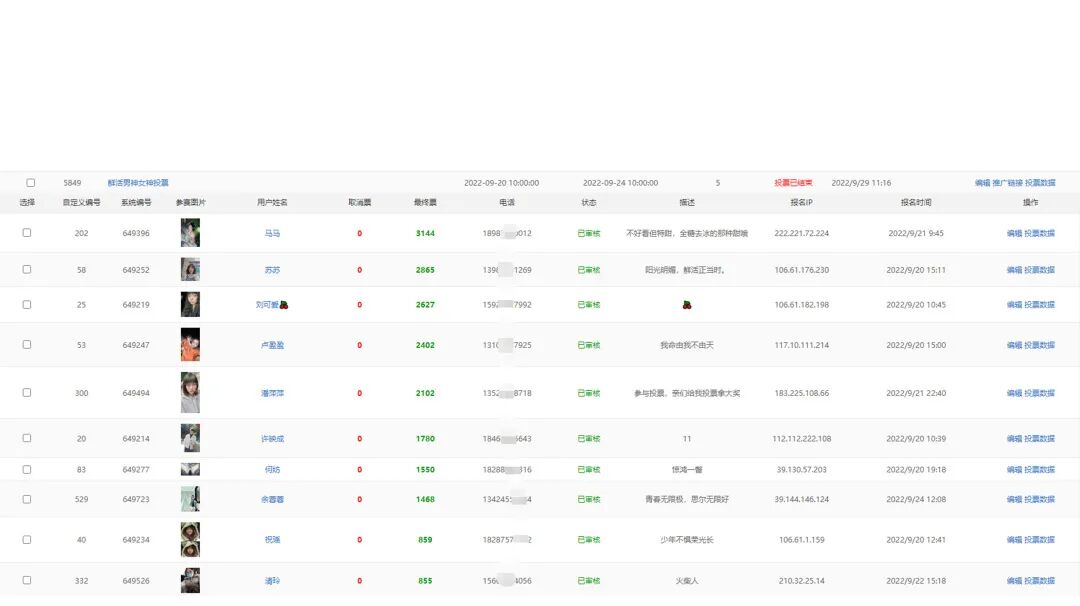Check the checkbox for 苏苏's row

click(x=27, y=269)
